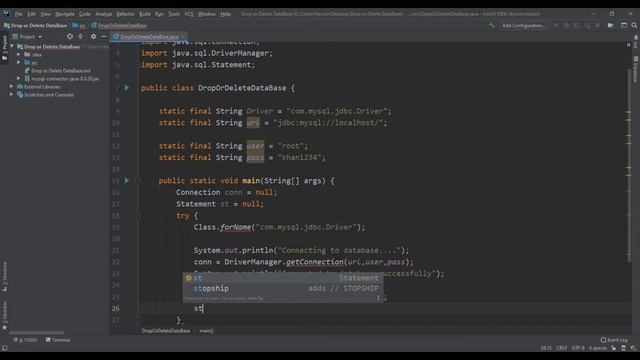Click DropOrDeleteDataBase in editor breadcrumb

point(166,331)
